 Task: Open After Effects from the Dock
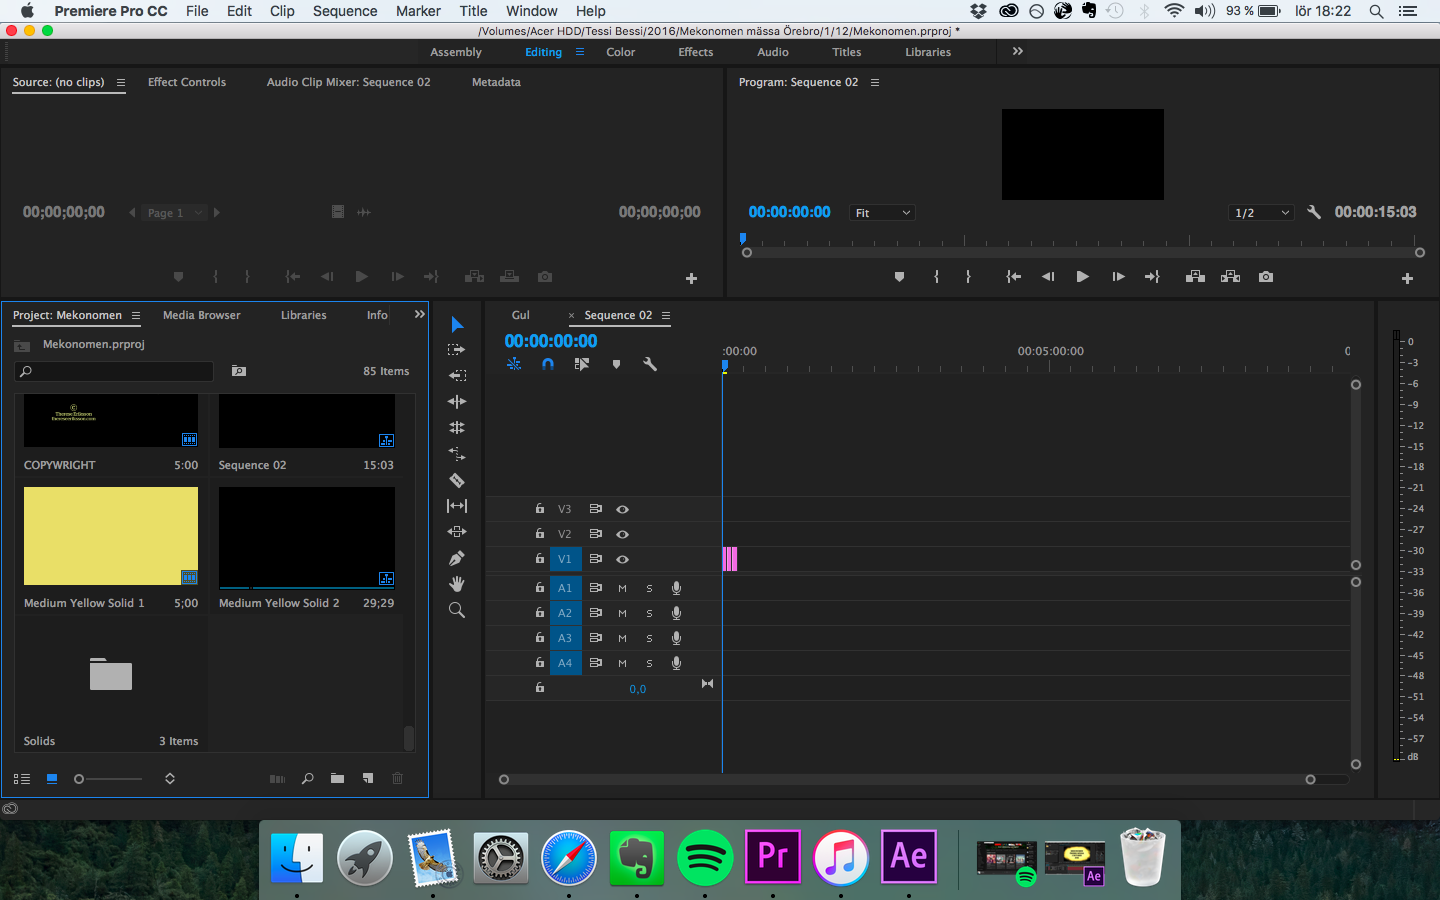[909, 856]
